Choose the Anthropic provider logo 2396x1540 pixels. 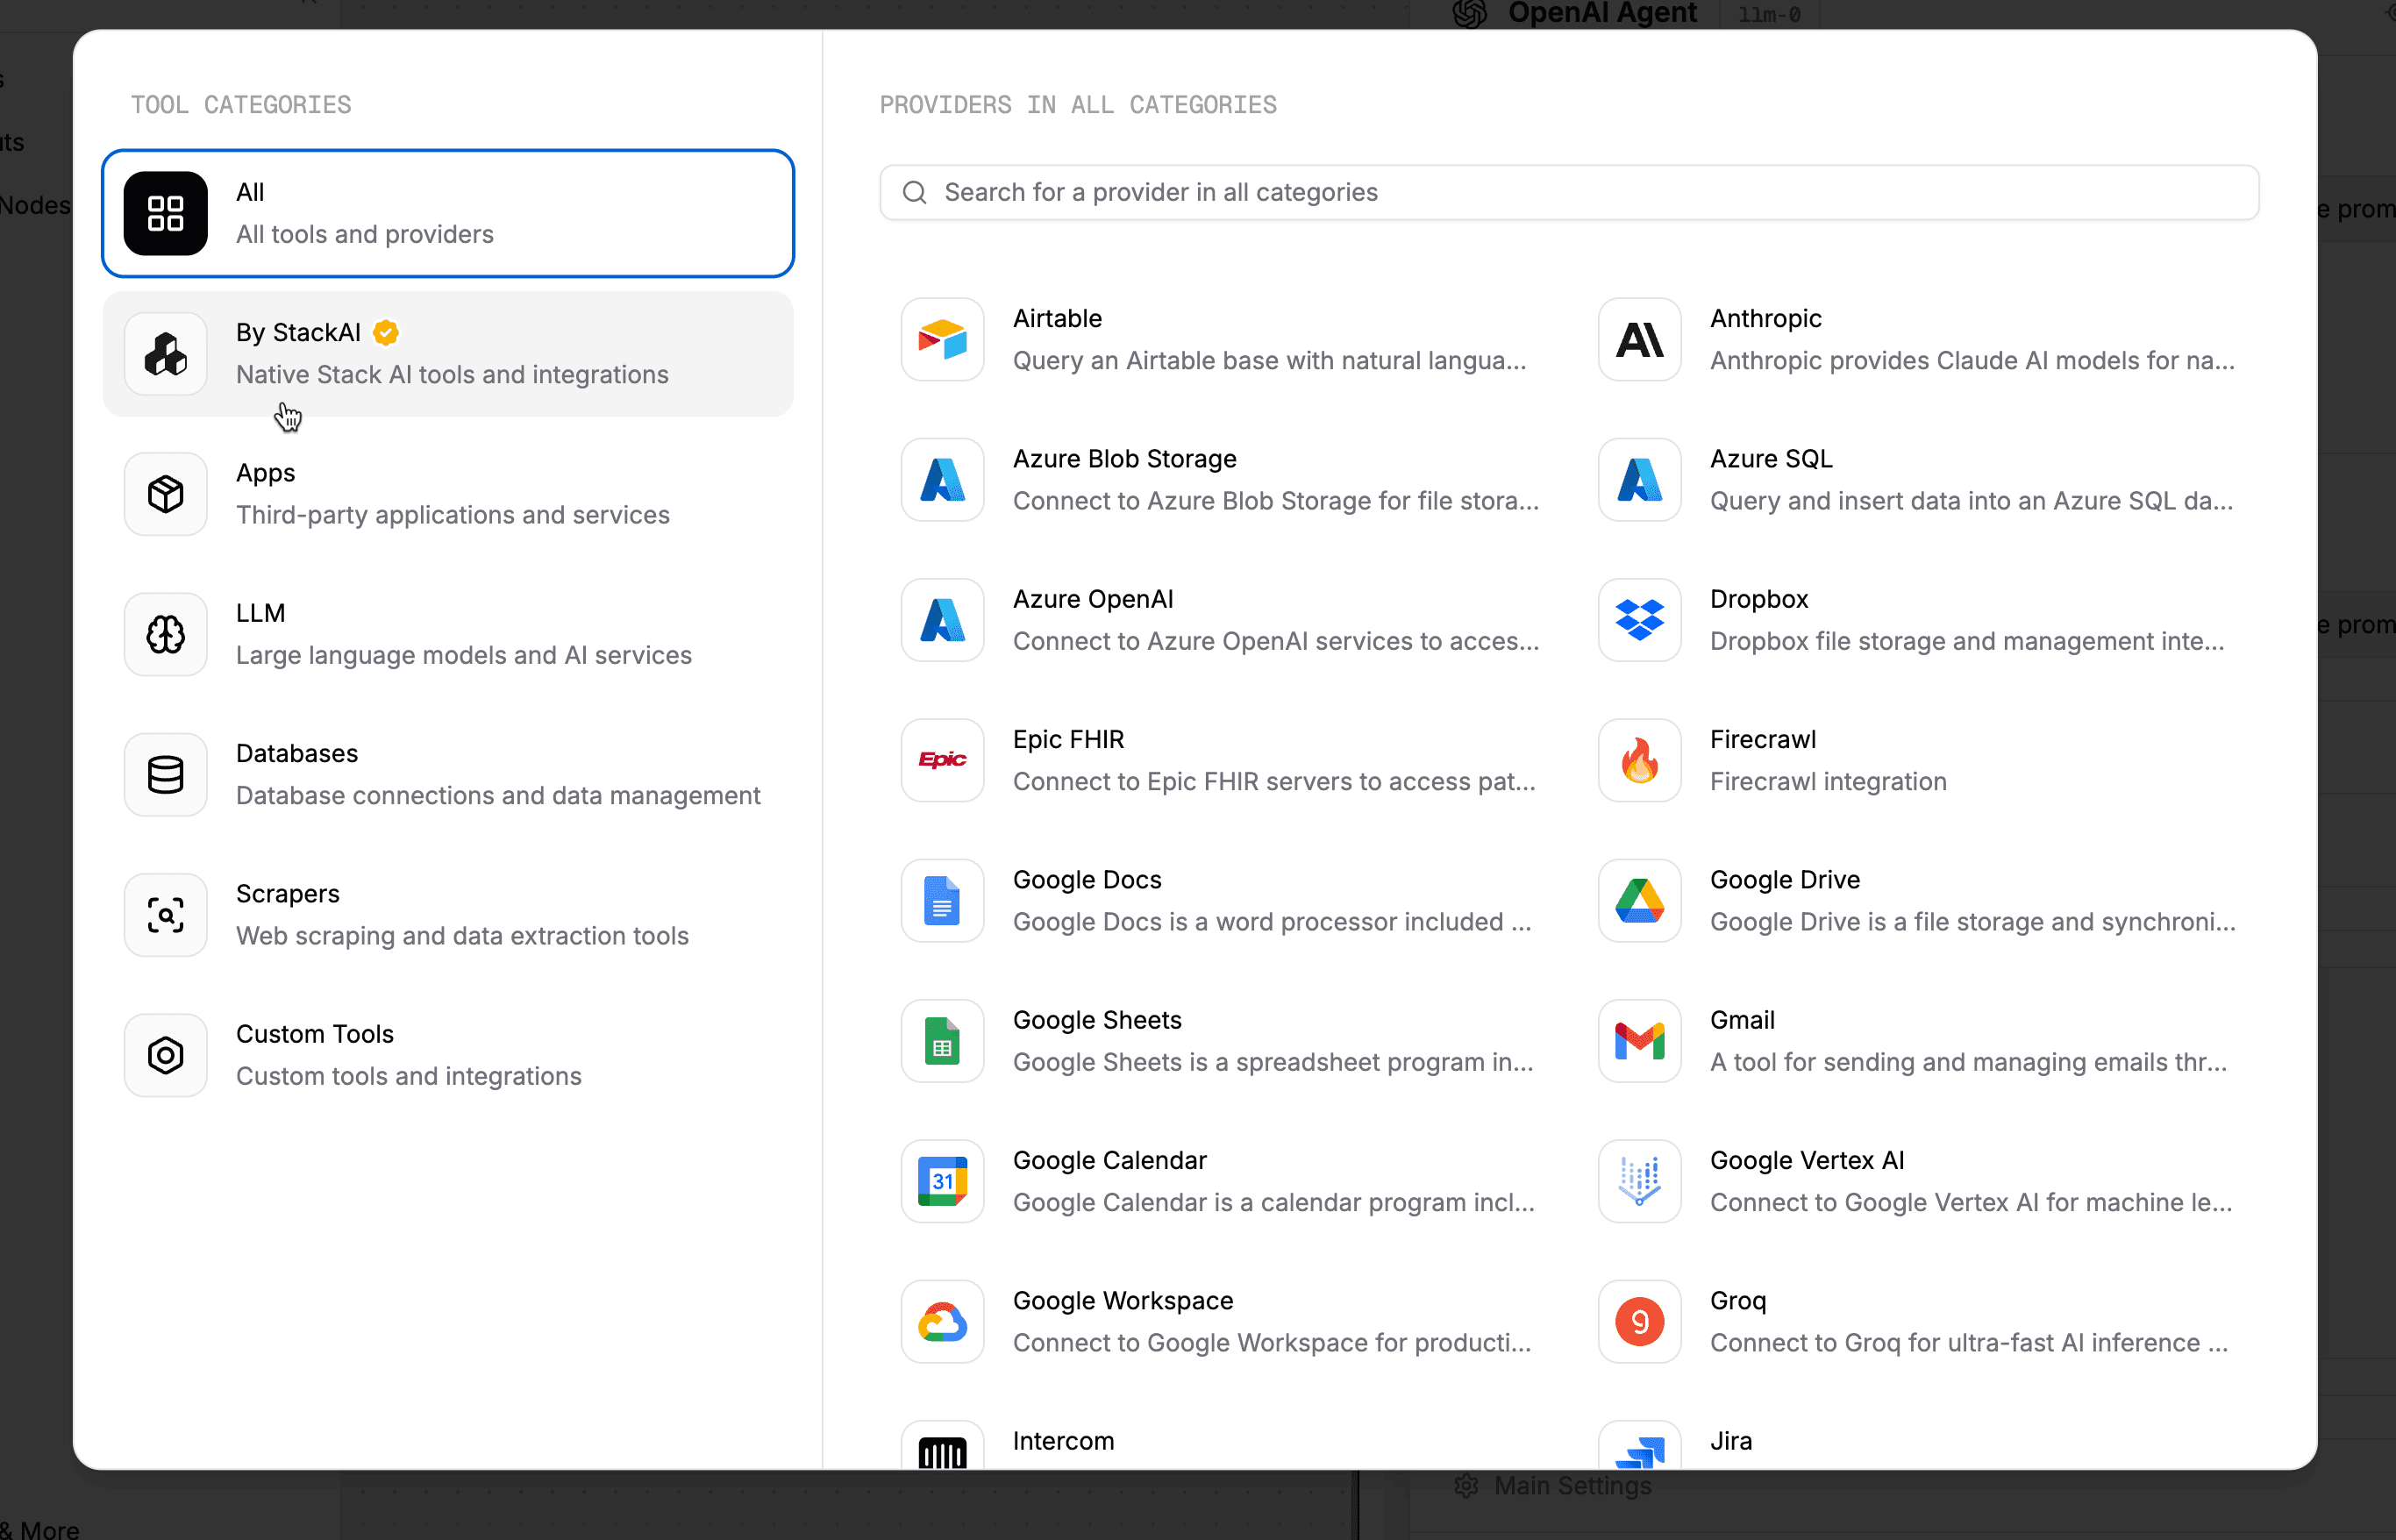pyautogui.click(x=1639, y=340)
